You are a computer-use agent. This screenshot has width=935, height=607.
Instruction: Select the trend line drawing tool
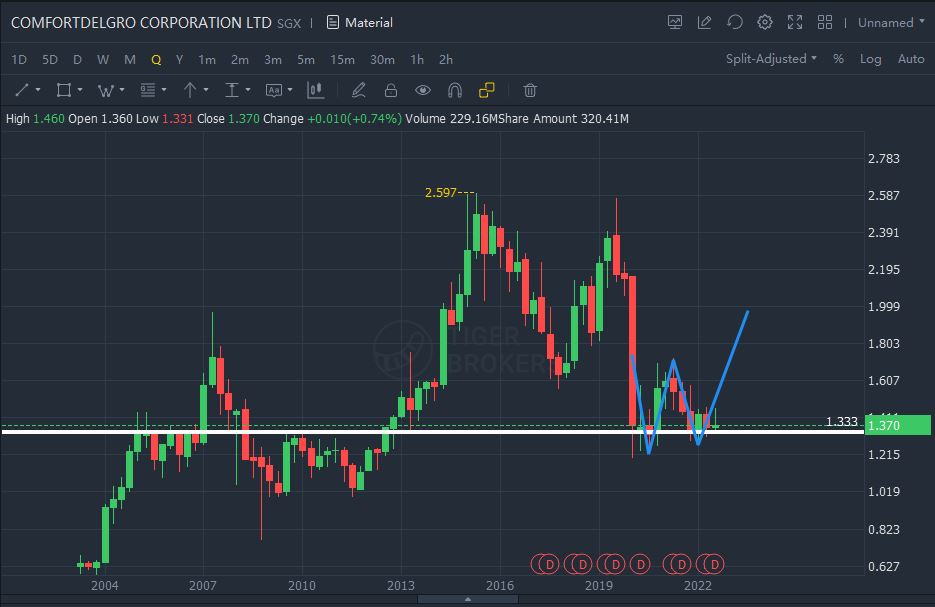[x=21, y=90]
